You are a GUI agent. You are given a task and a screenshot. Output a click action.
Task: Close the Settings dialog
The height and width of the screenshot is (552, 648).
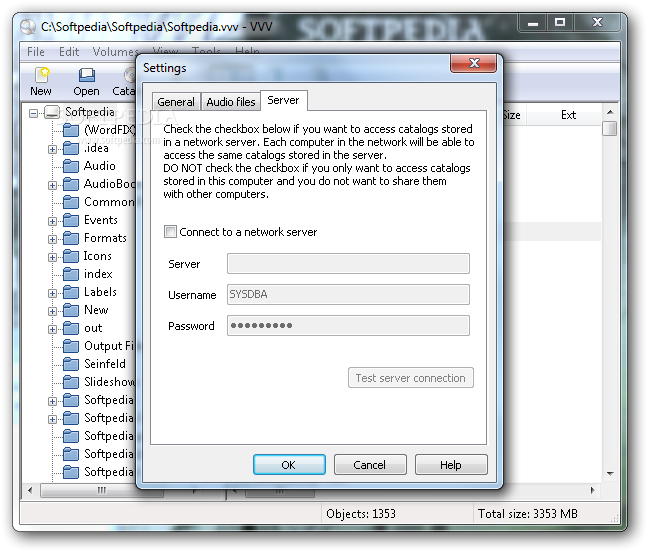[474, 63]
